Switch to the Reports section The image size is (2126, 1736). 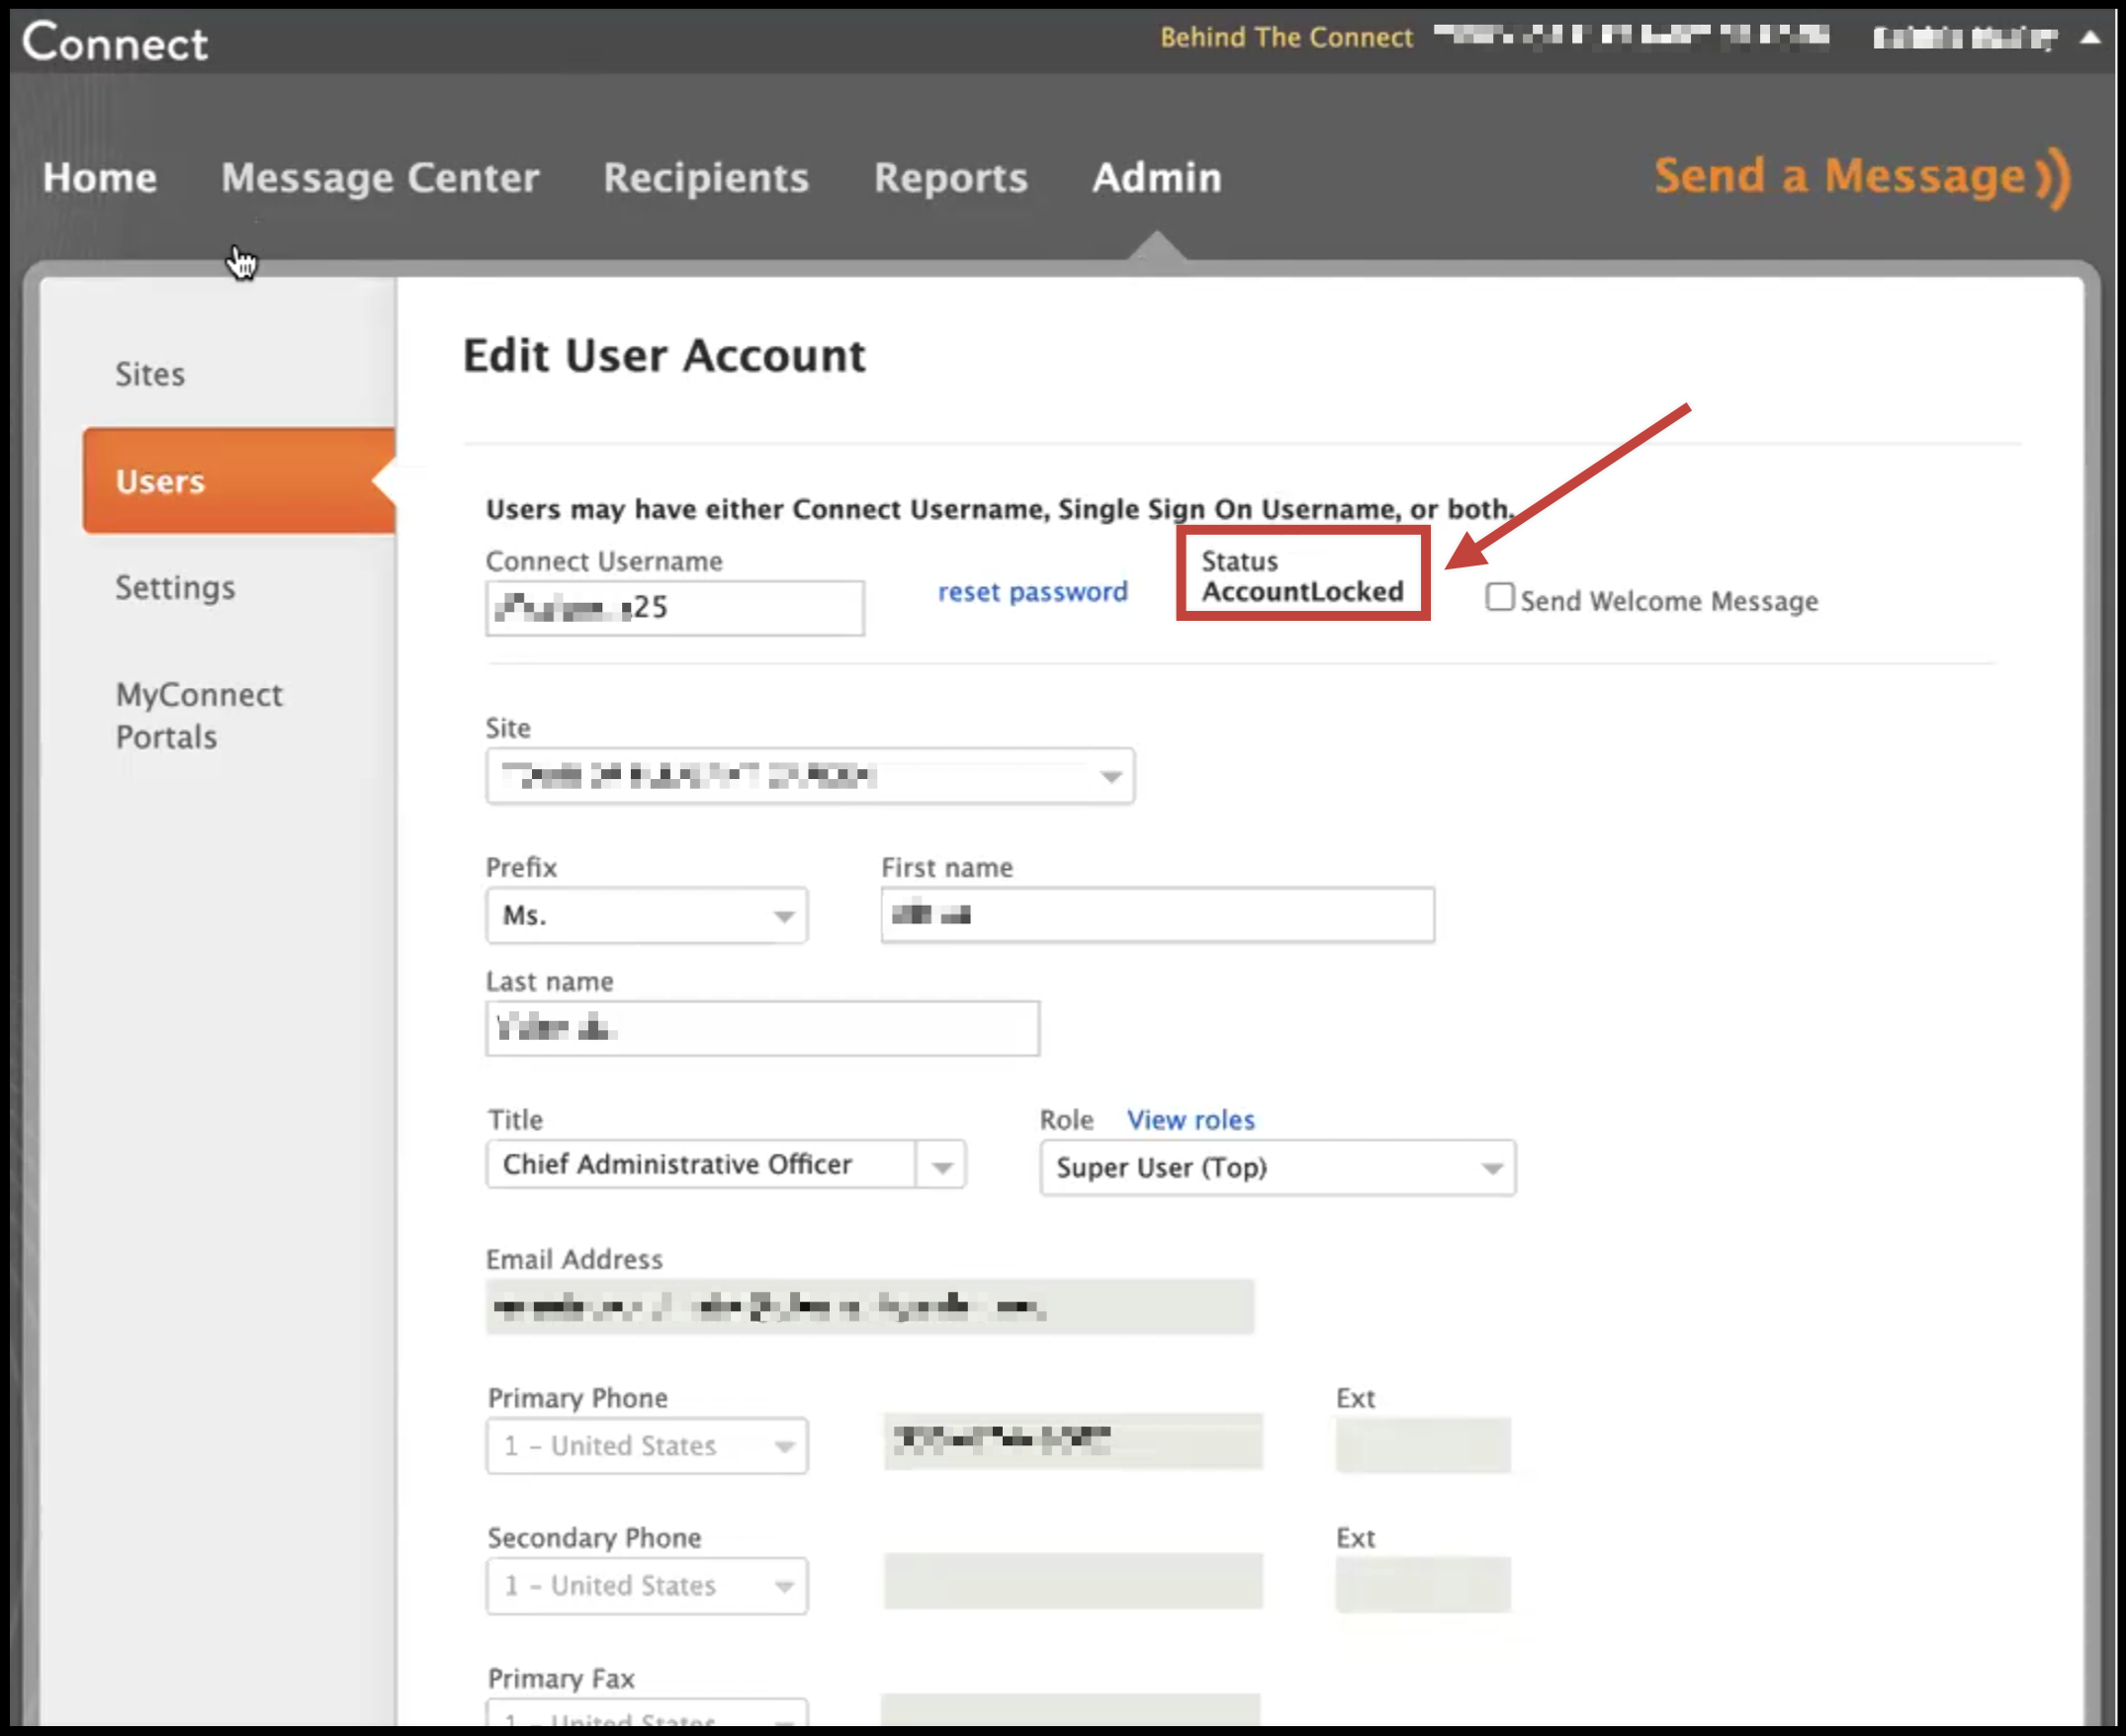click(x=950, y=178)
